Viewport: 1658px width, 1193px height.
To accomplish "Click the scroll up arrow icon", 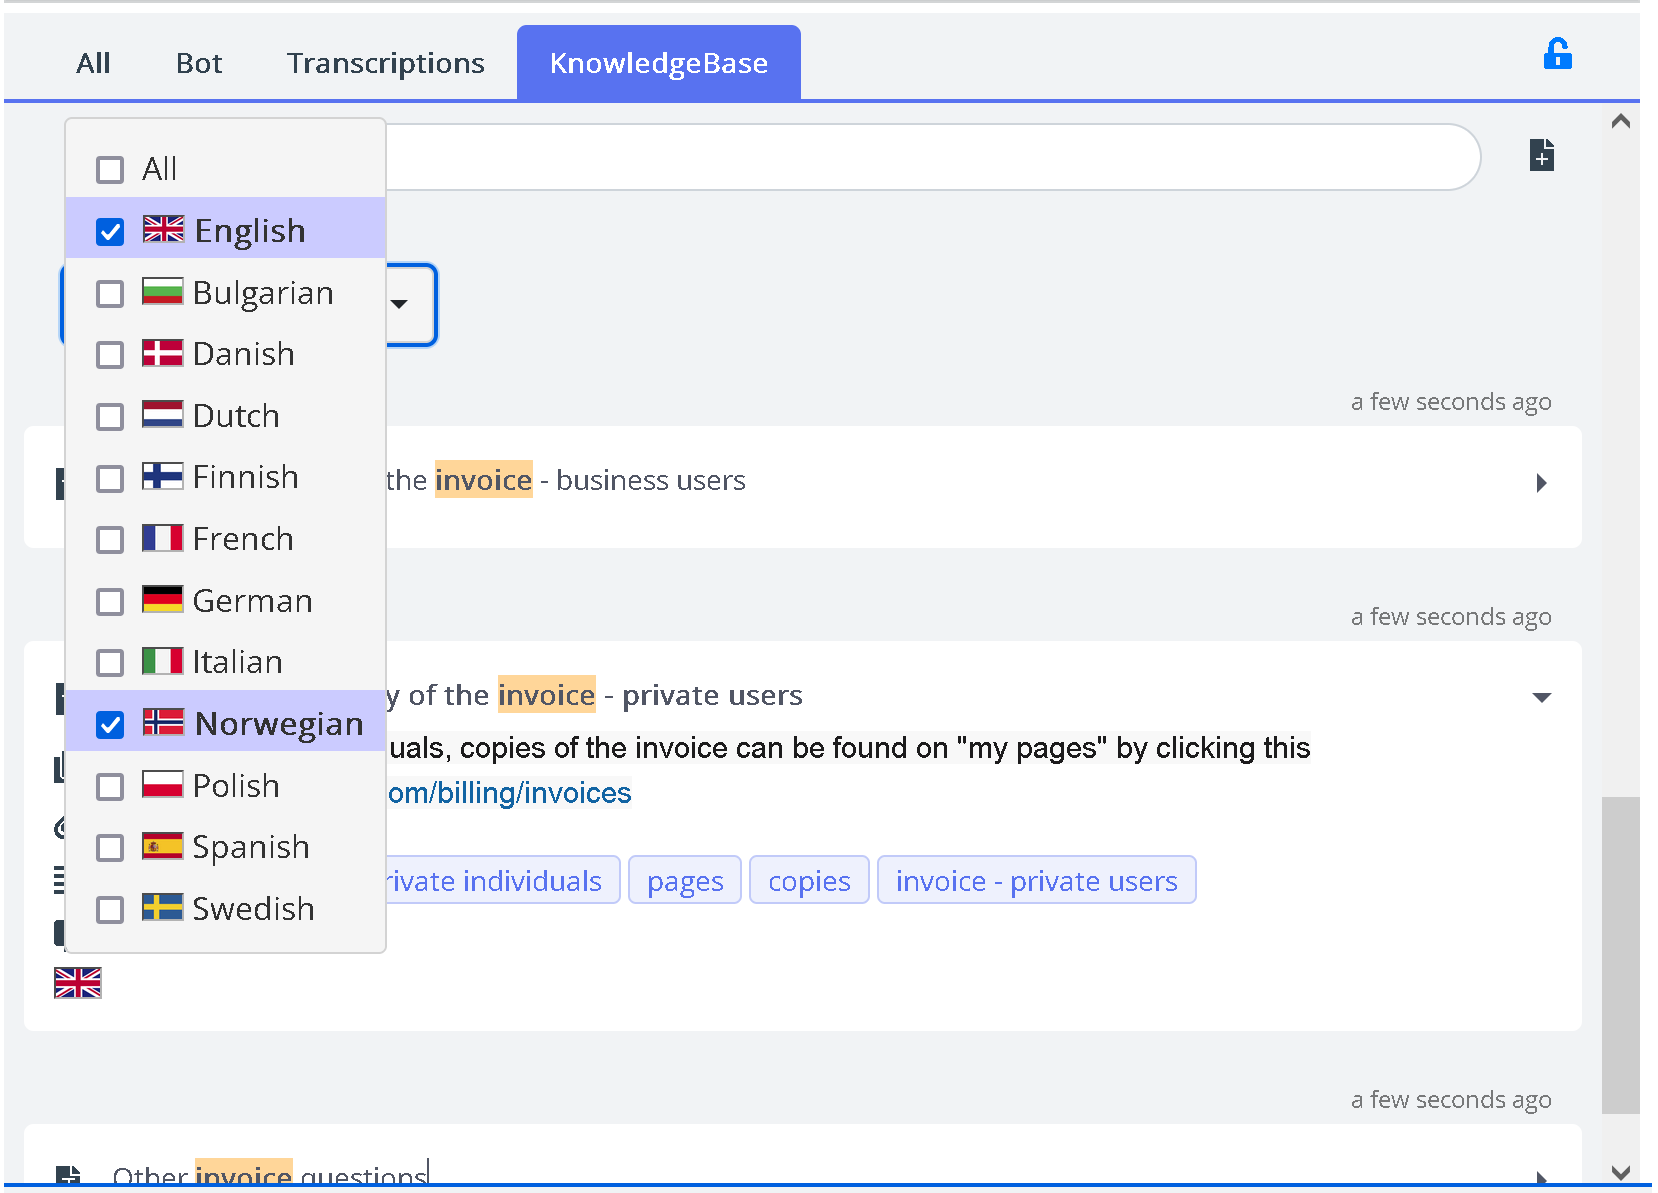I will [x=1621, y=122].
